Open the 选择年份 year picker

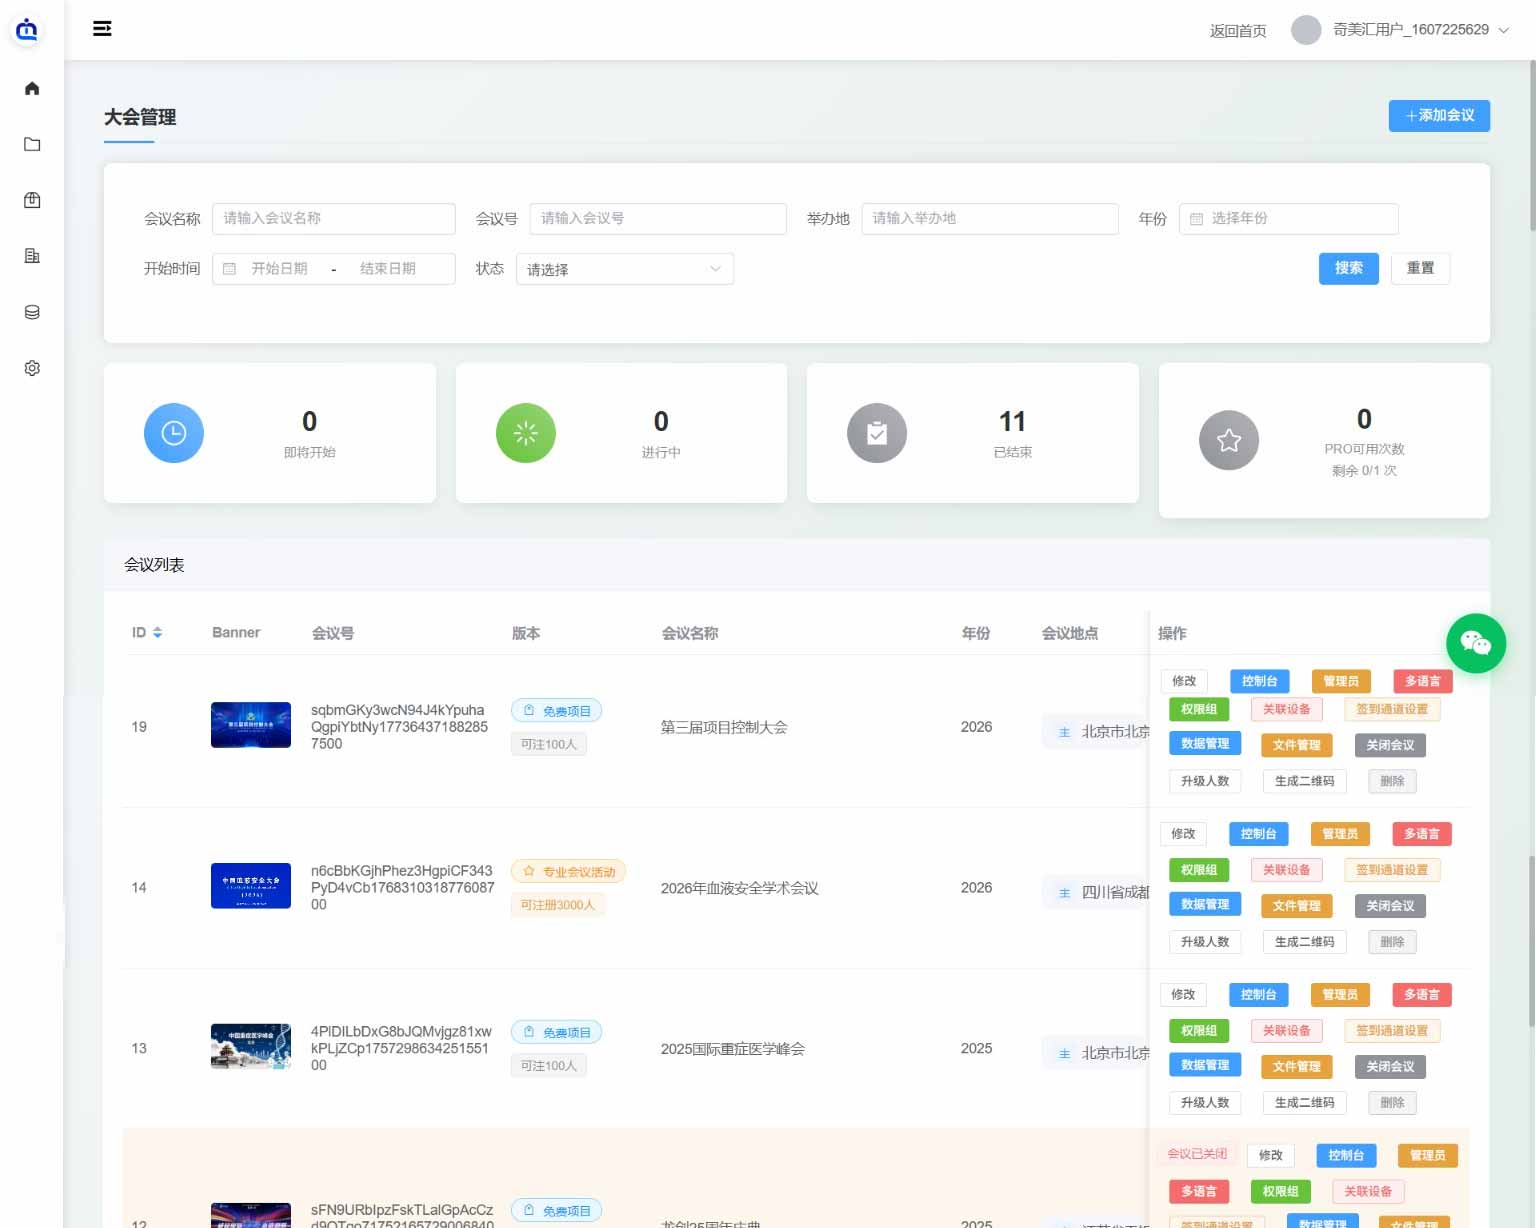point(1289,219)
